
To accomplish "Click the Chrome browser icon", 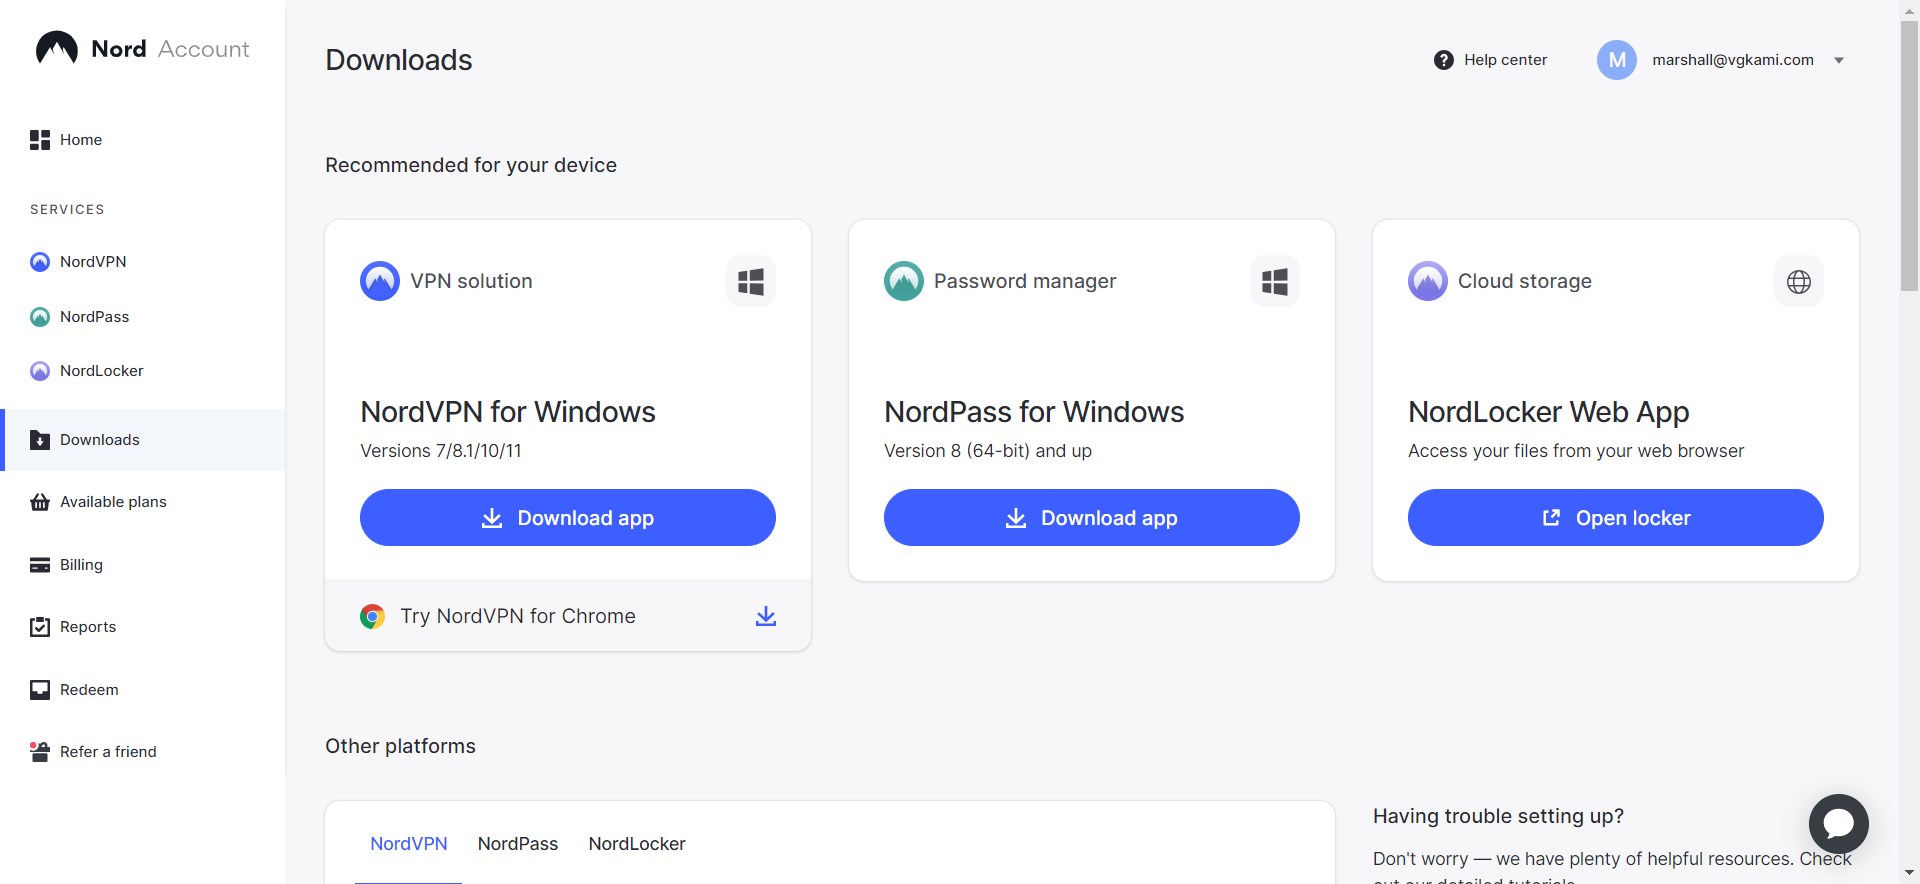I will point(373,616).
